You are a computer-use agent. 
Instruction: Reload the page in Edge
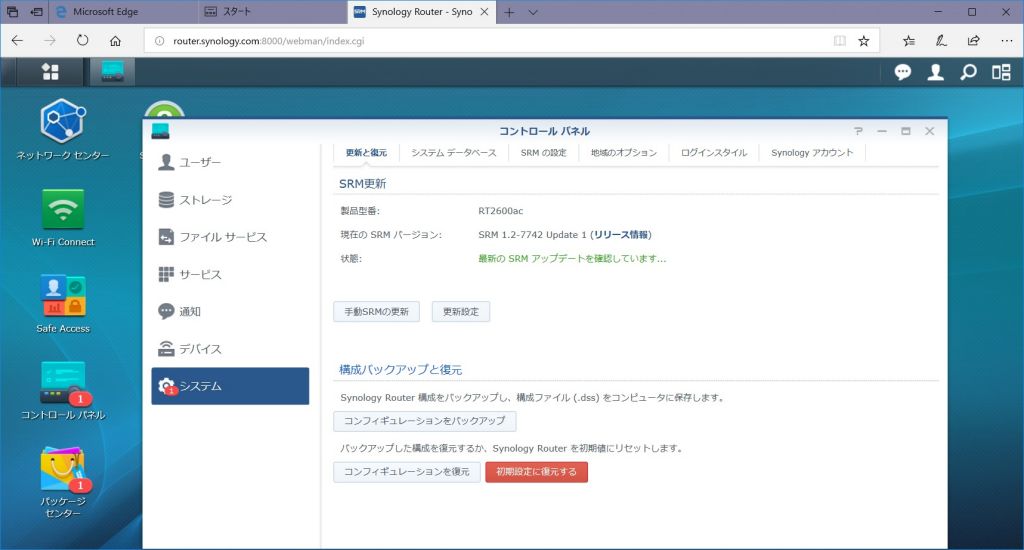(x=82, y=40)
